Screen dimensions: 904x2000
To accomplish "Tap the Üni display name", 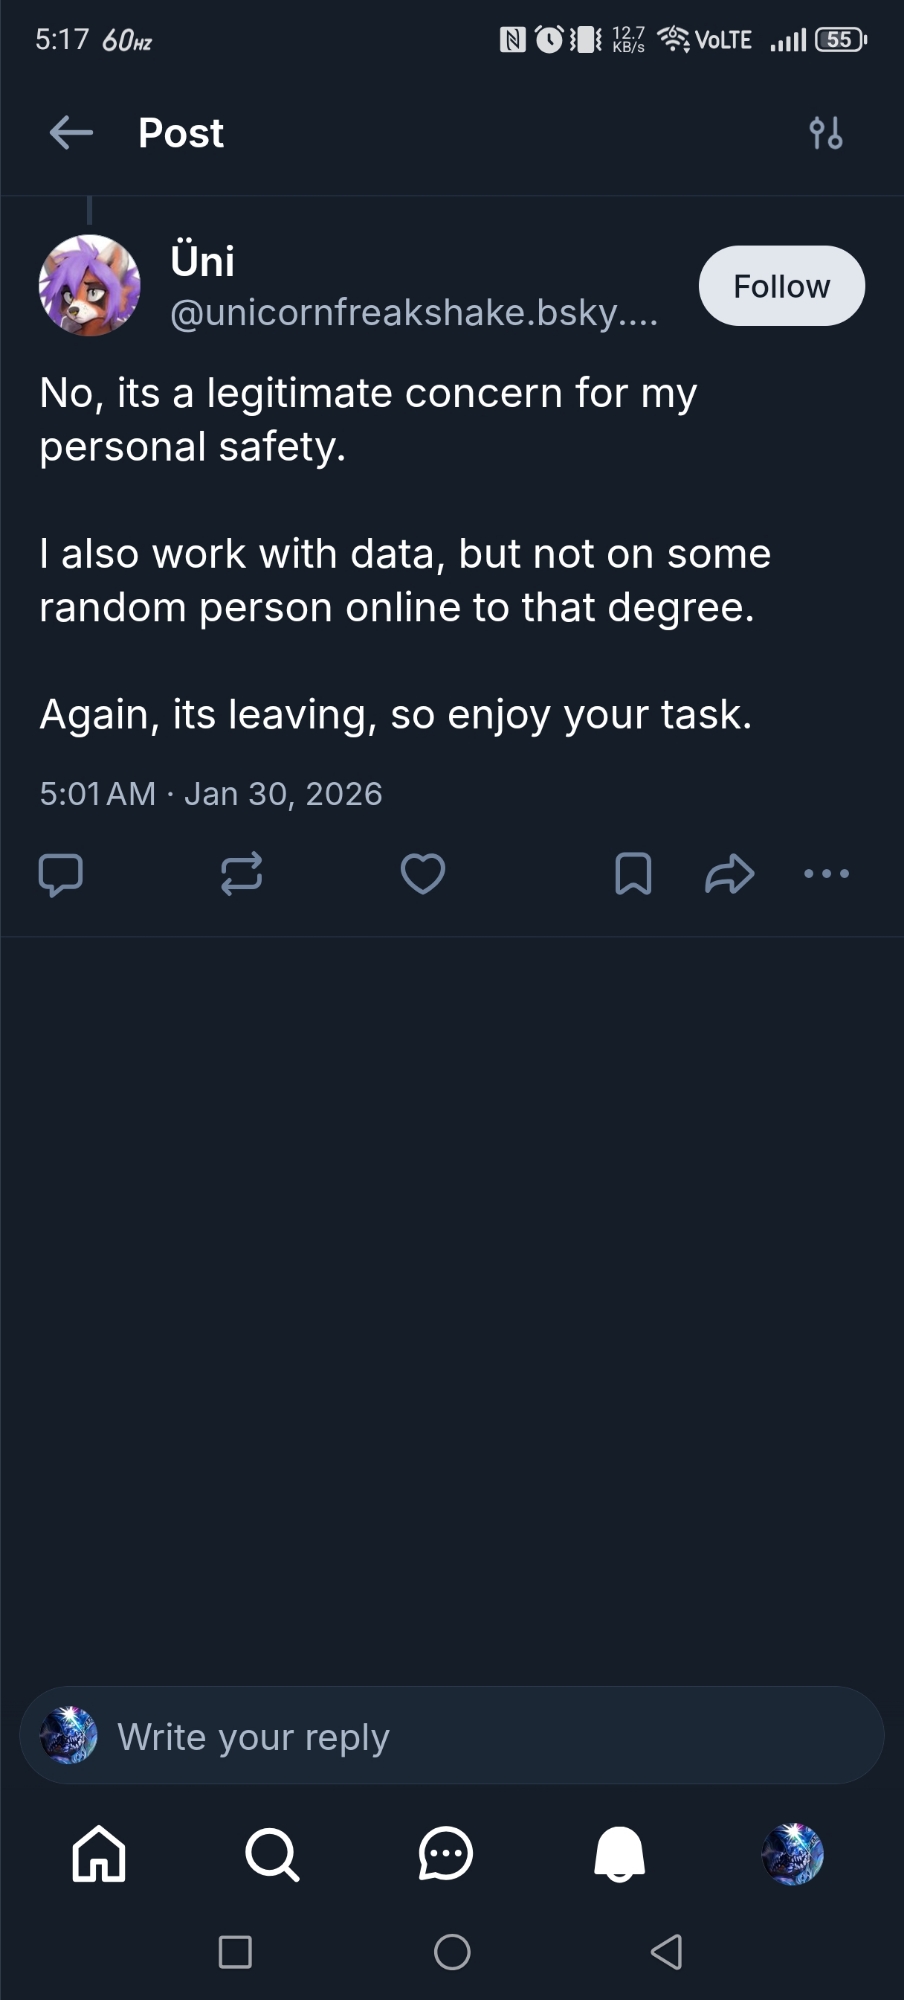I will (203, 261).
